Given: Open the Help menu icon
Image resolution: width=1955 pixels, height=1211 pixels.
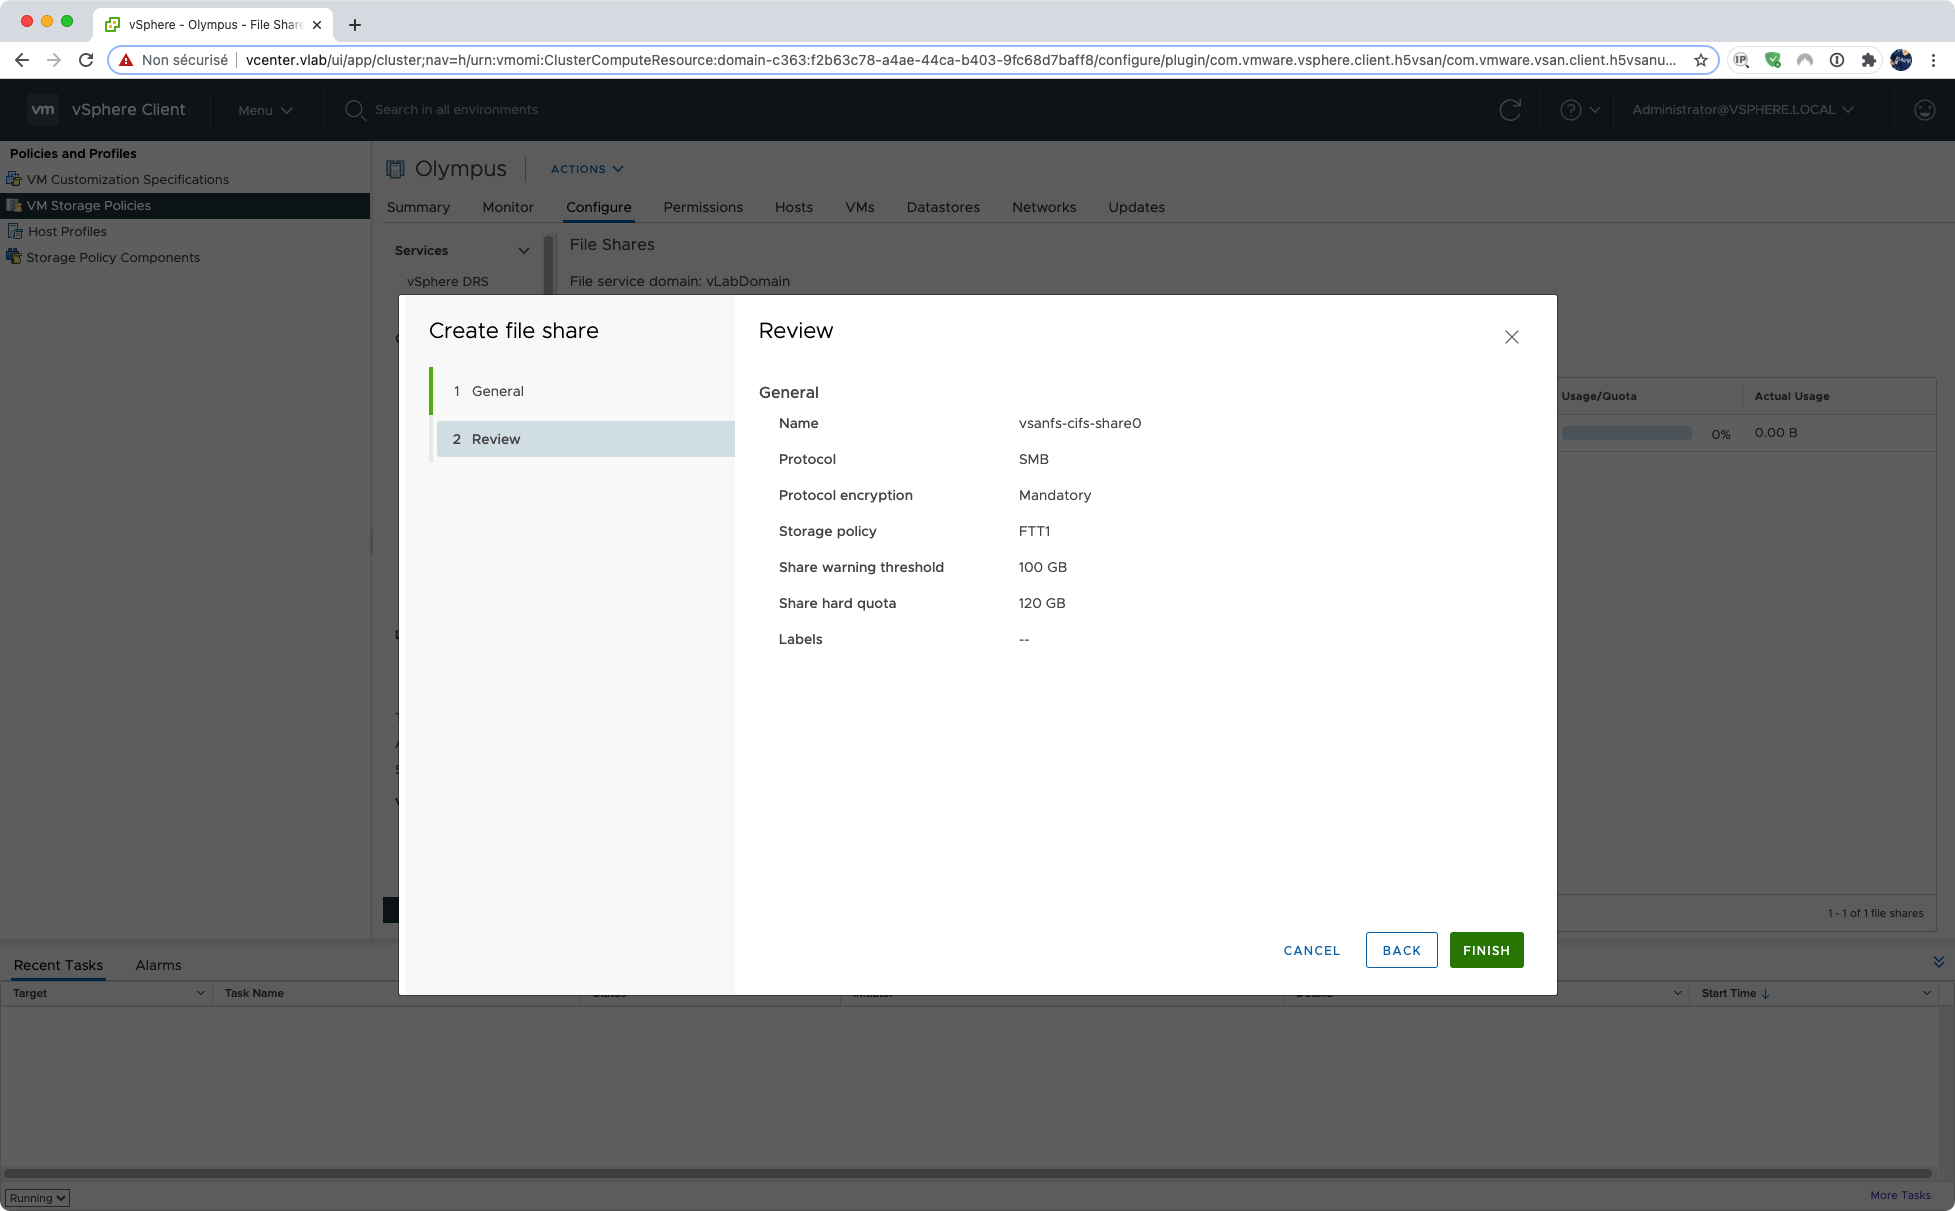Looking at the screenshot, I should pyautogui.click(x=1580, y=110).
